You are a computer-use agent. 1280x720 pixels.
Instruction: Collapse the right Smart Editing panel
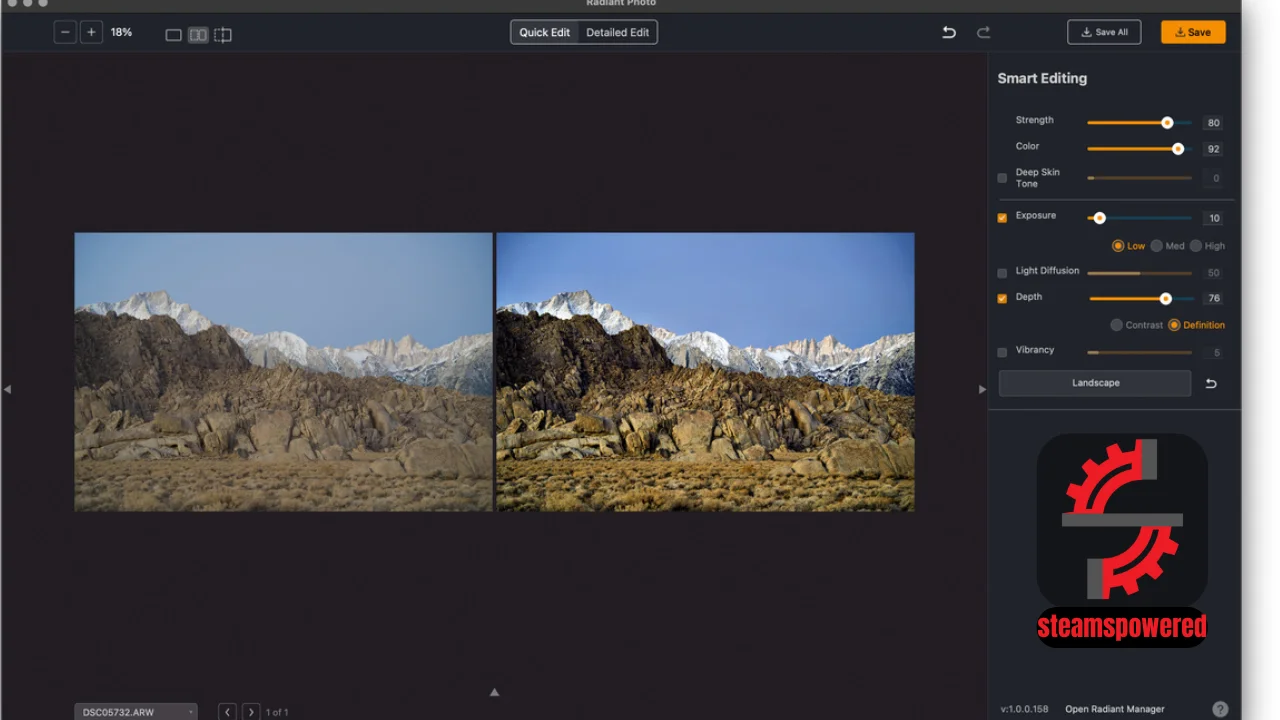pyautogui.click(x=982, y=389)
